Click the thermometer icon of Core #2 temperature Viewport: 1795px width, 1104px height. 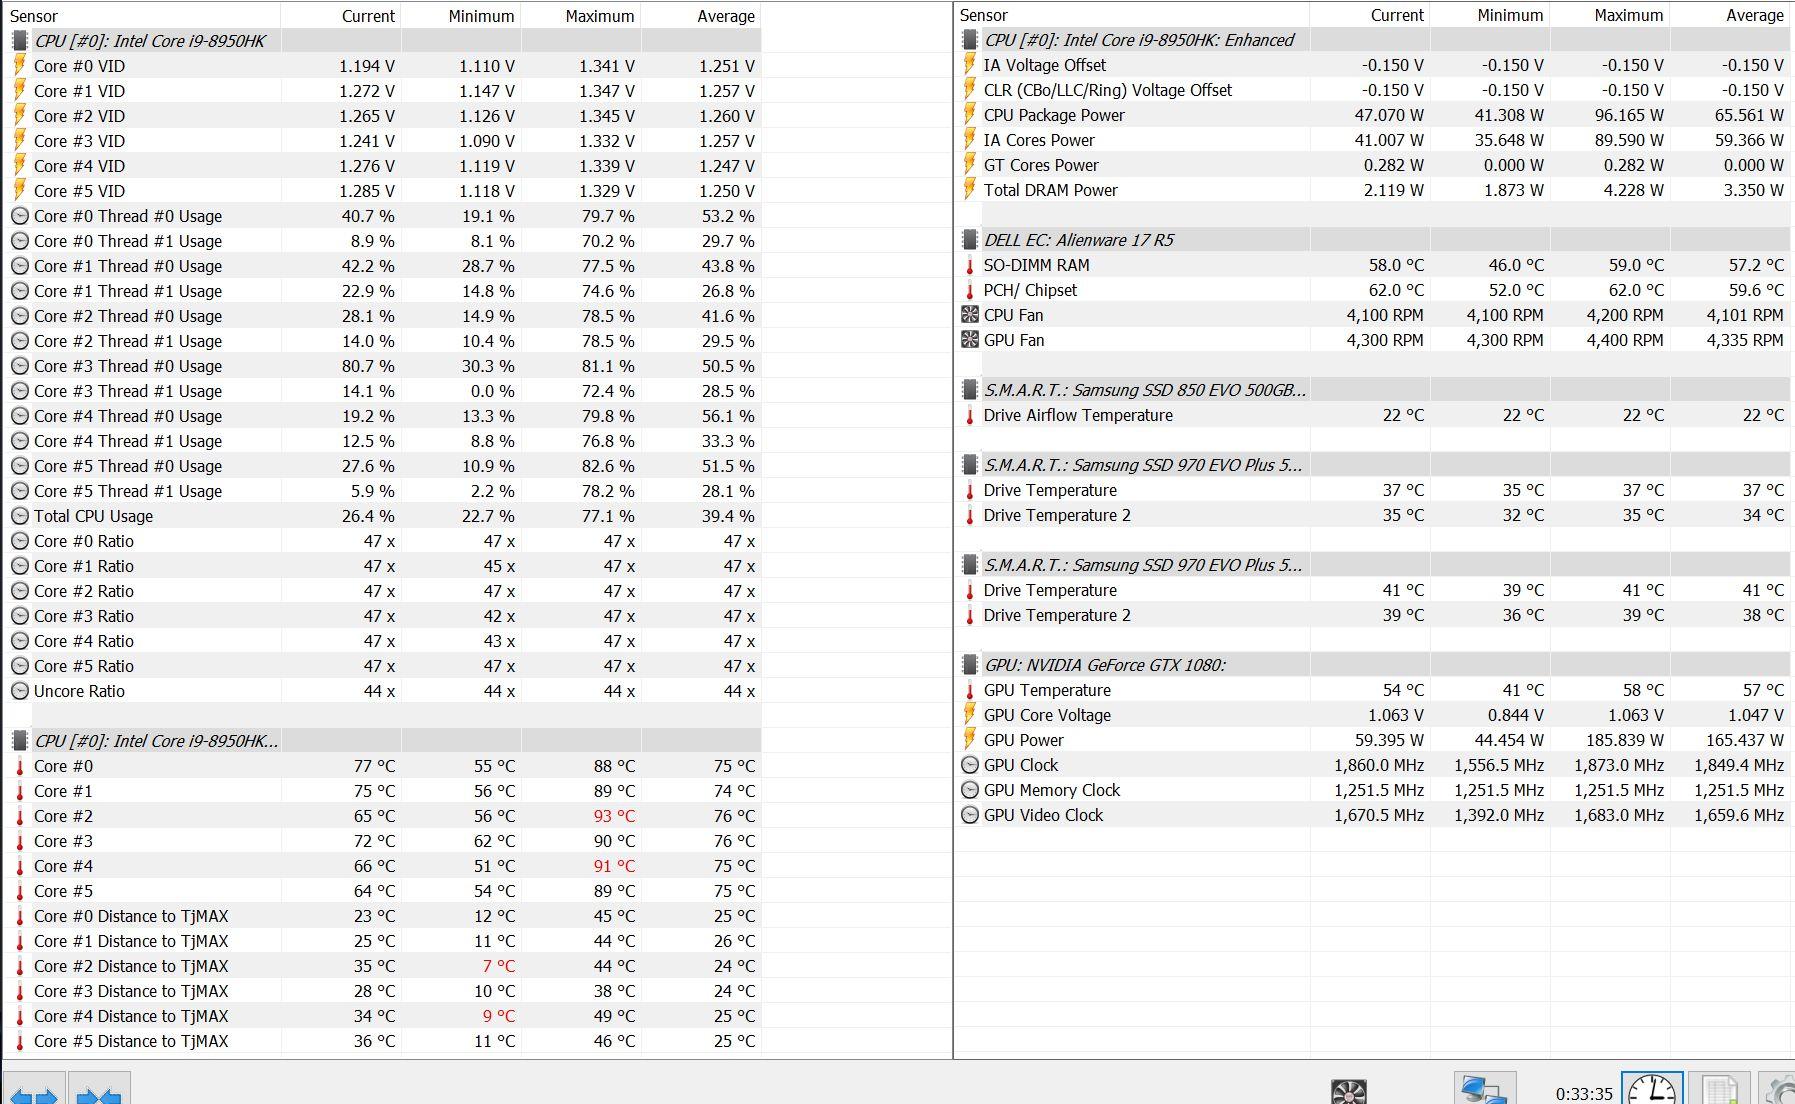[x=19, y=816]
